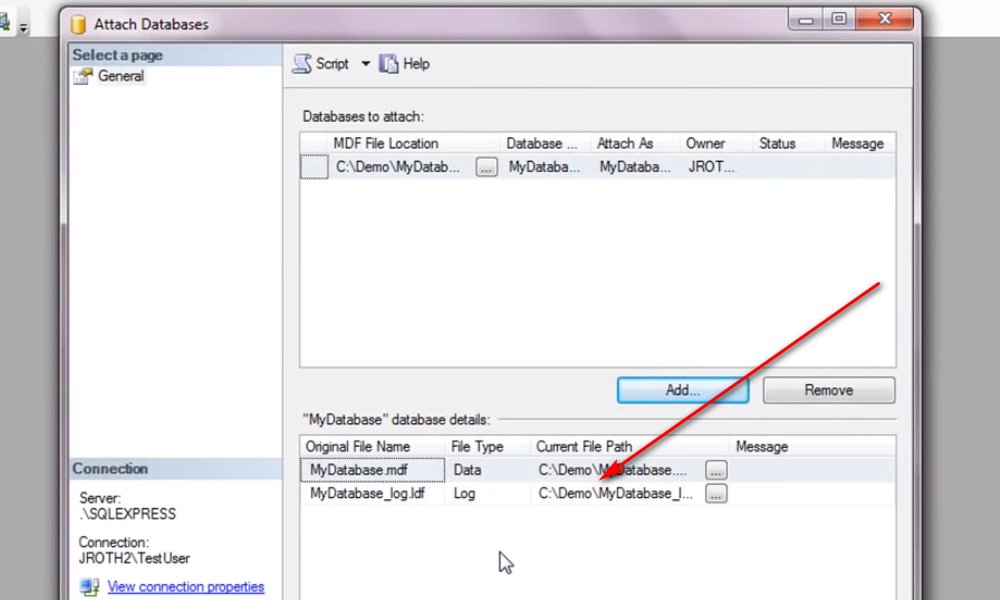Click the Attach As column header

(625, 144)
